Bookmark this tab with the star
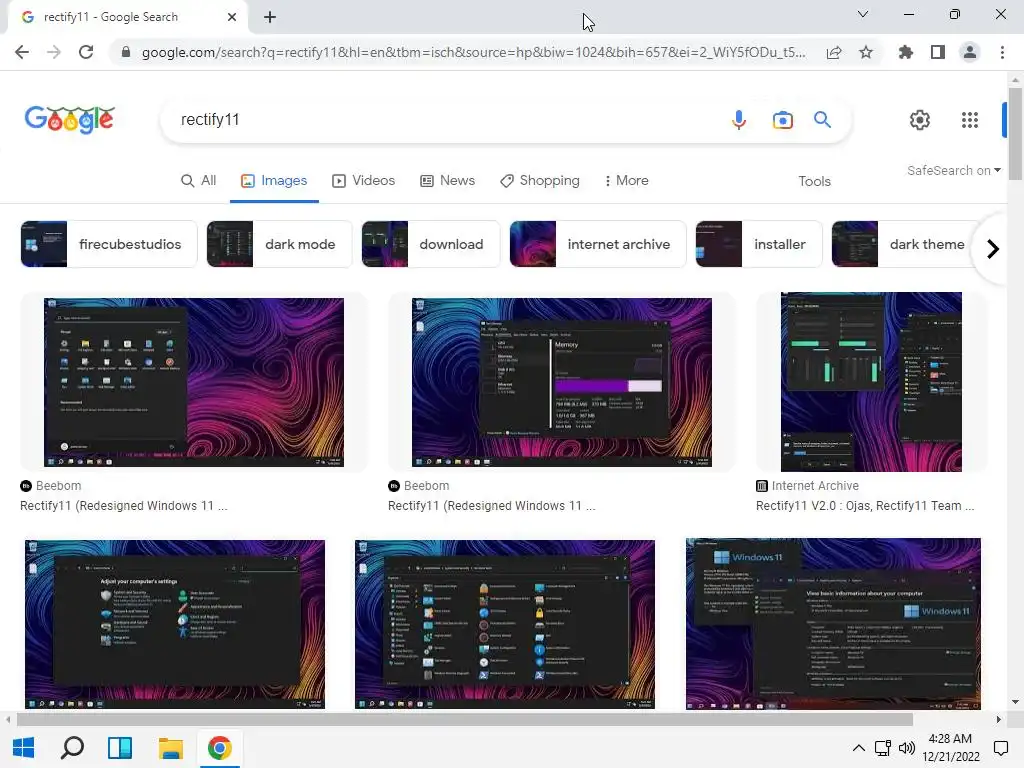This screenshot has height=768, width=1024. point(866,52)
